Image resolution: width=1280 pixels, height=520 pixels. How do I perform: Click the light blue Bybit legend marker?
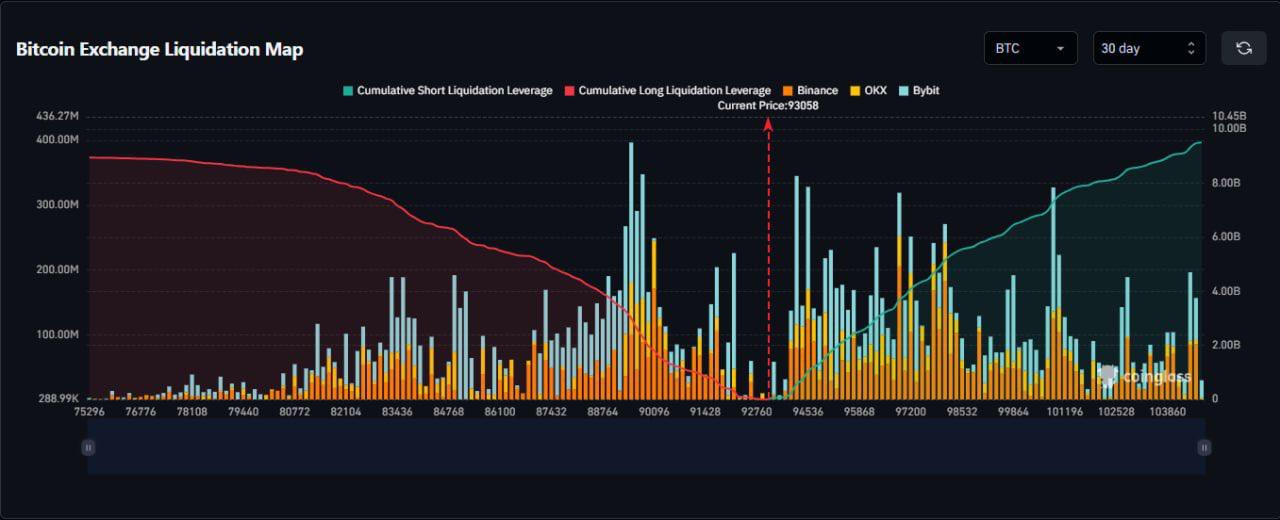[x=904, y=91]
